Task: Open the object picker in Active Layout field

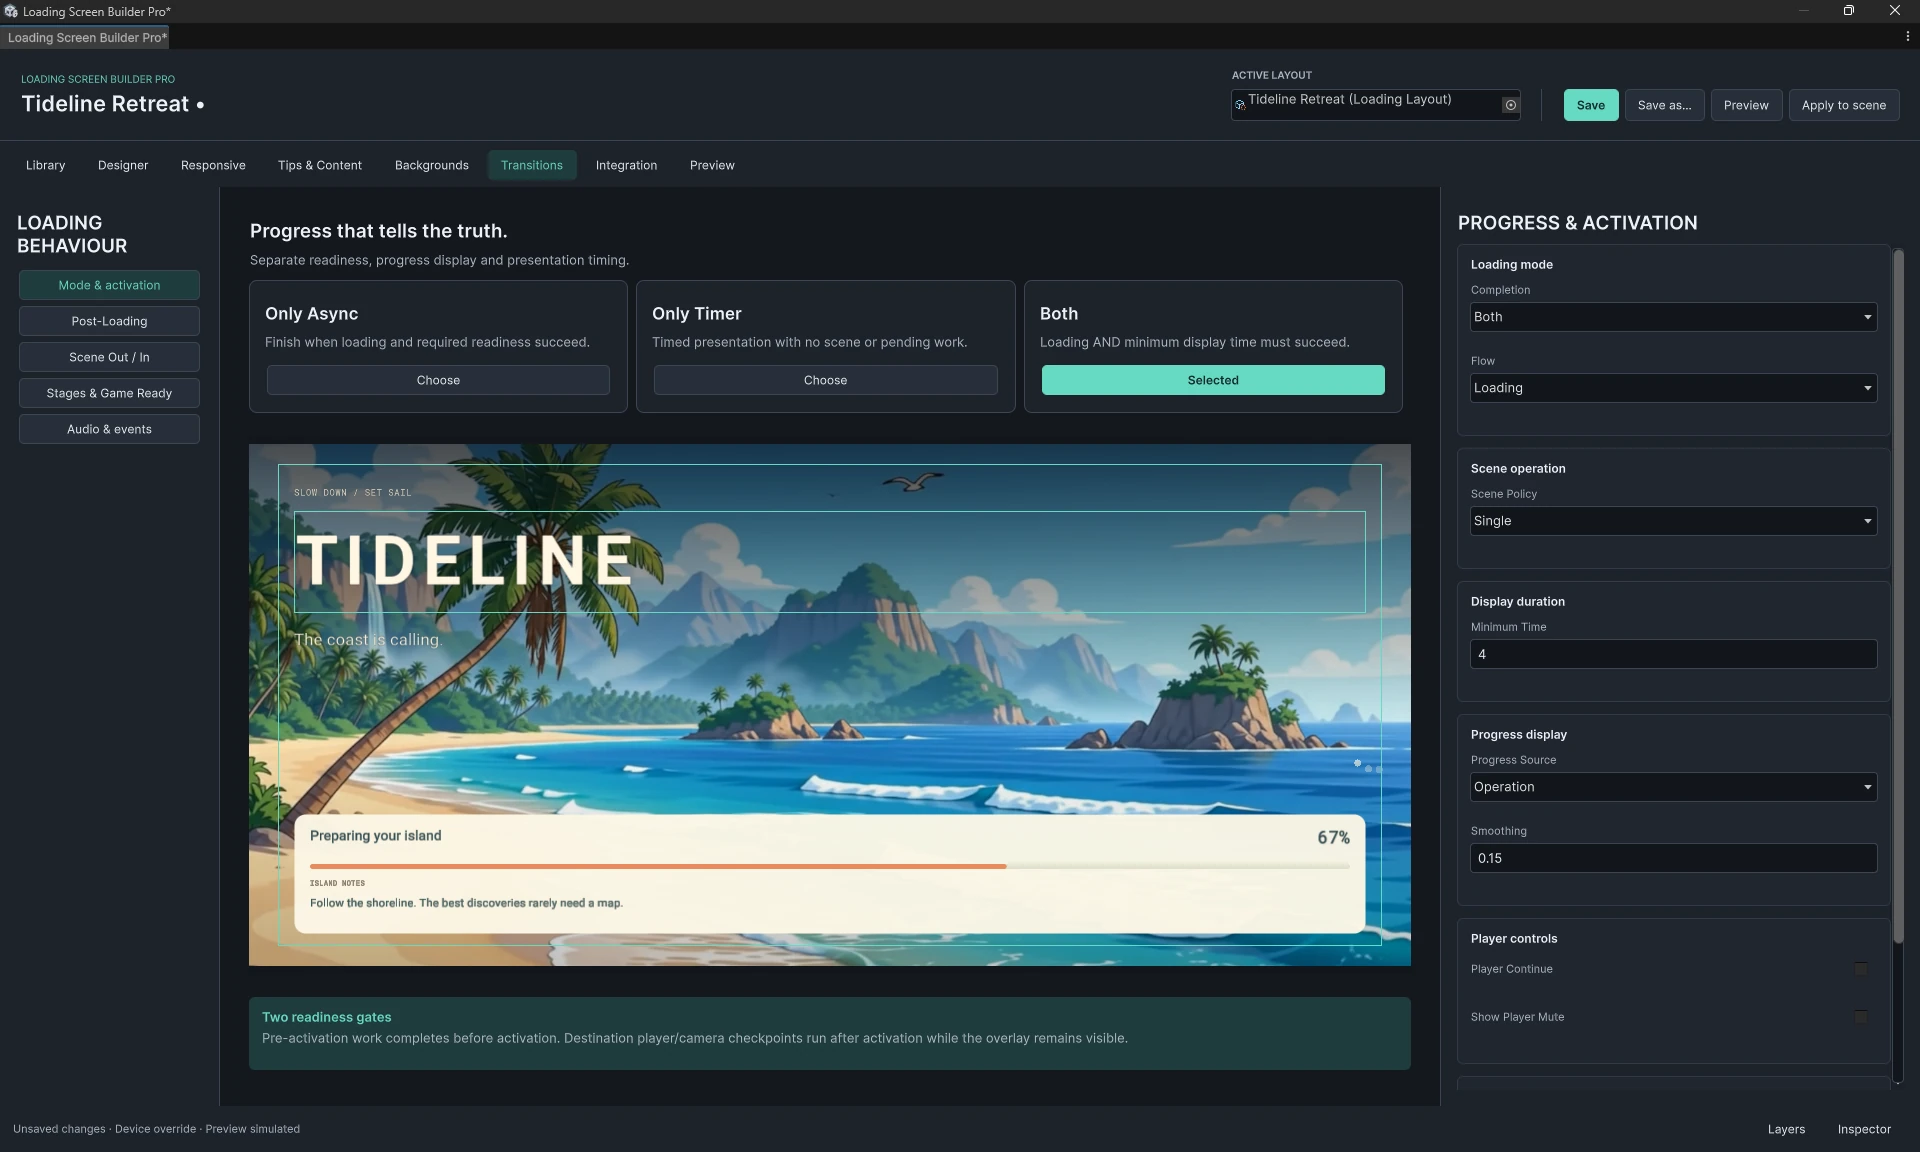Action: [1510, 105]
